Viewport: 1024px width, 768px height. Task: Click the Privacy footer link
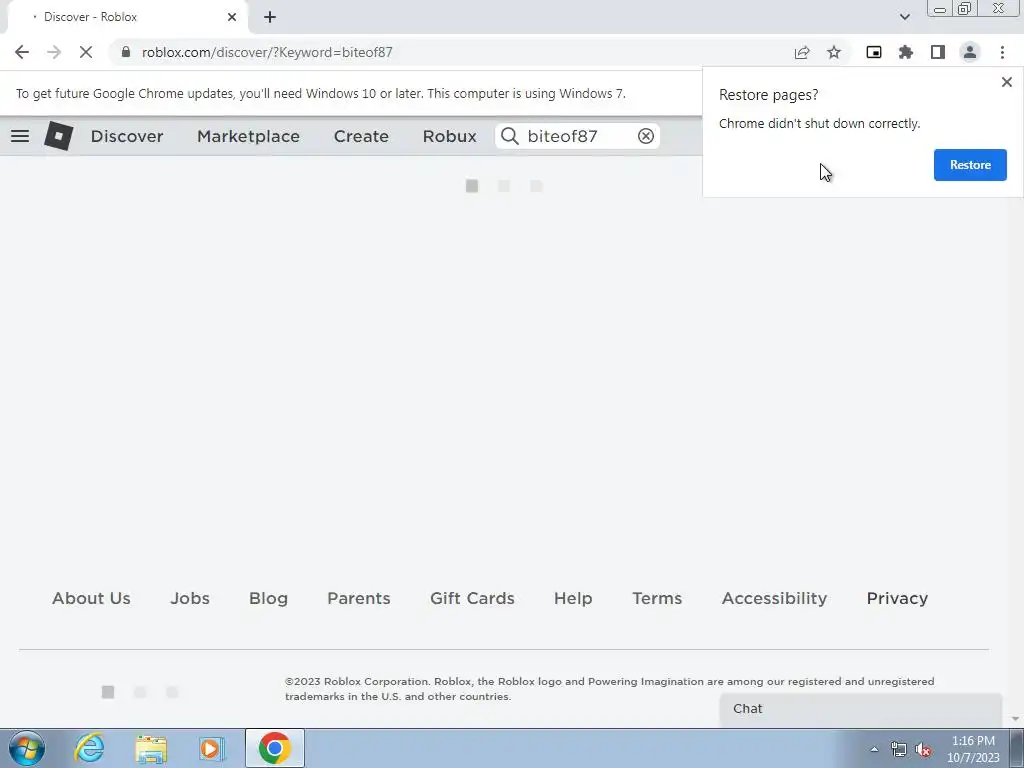tap(897, 598)
